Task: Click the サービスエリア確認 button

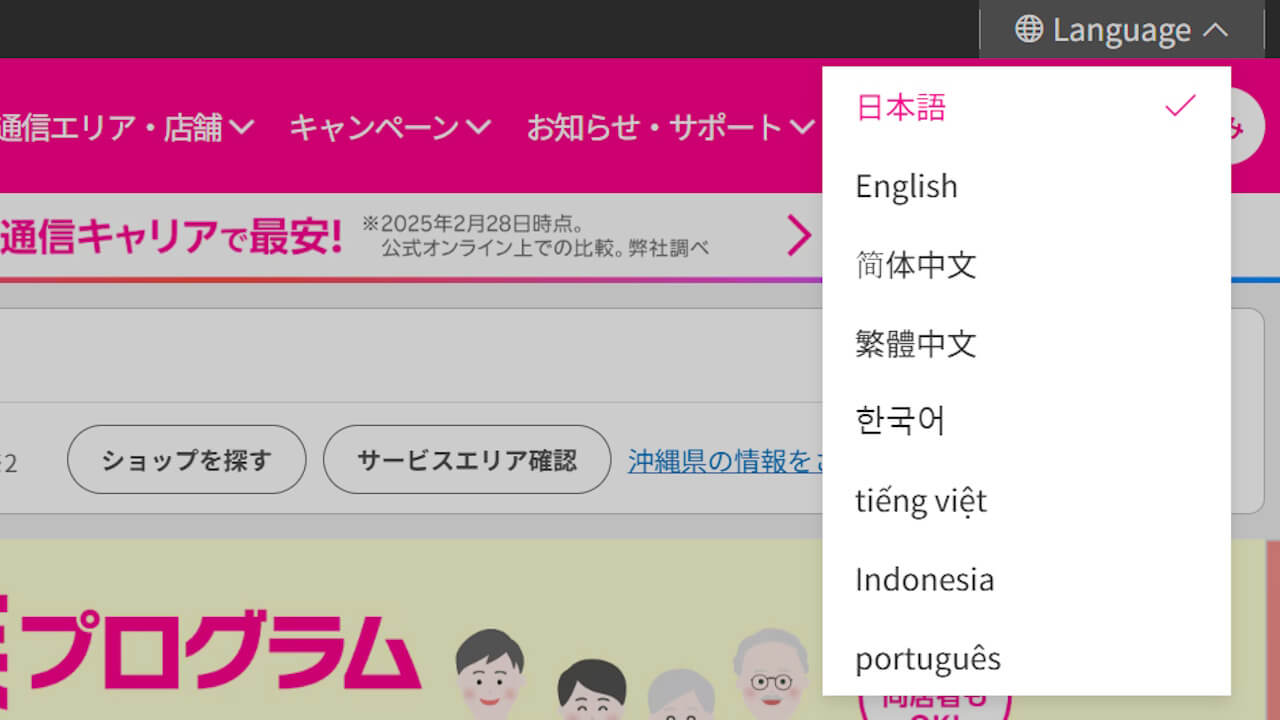Action: tap(467, 460)
